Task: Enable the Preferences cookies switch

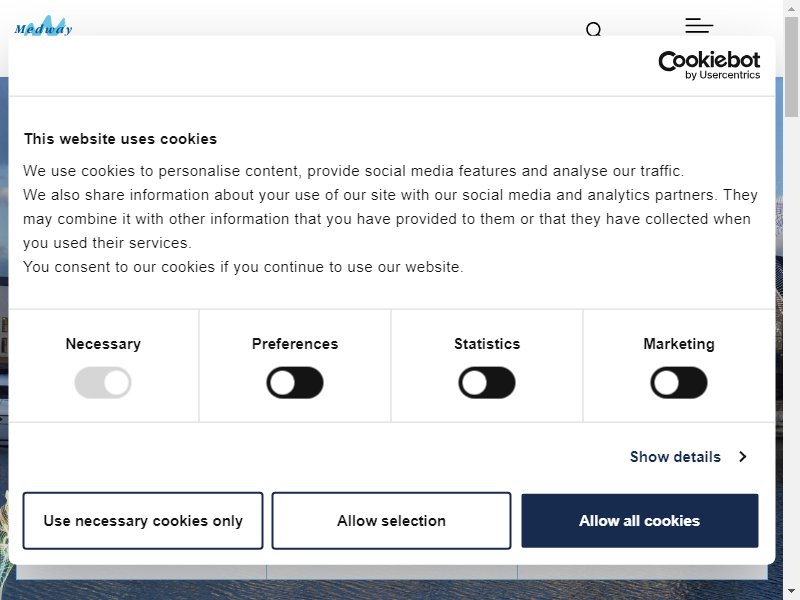Action: [295, 383]
